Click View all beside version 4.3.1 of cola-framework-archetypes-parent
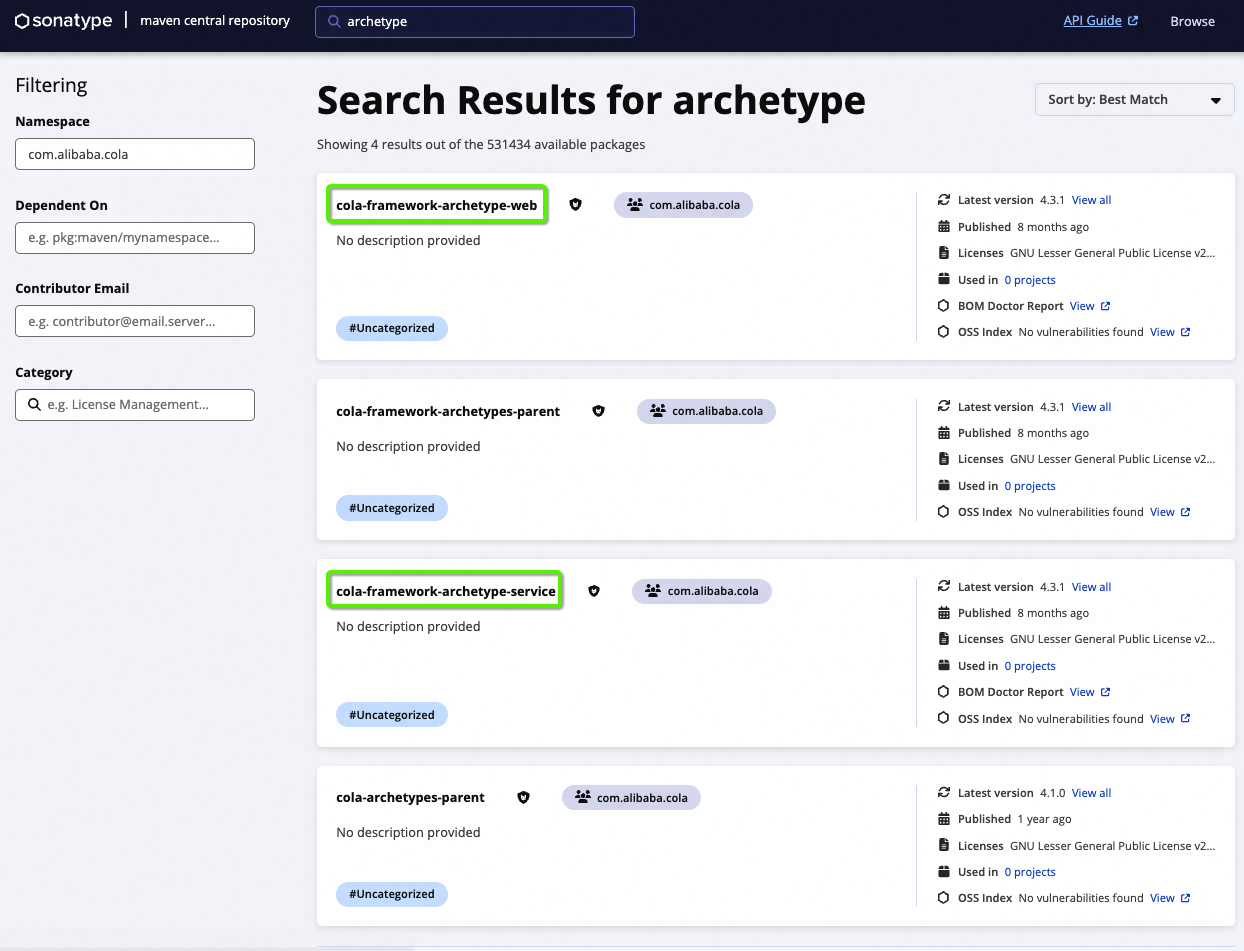This screenshot has width=1244, height=951. [x=1091, y=406]
